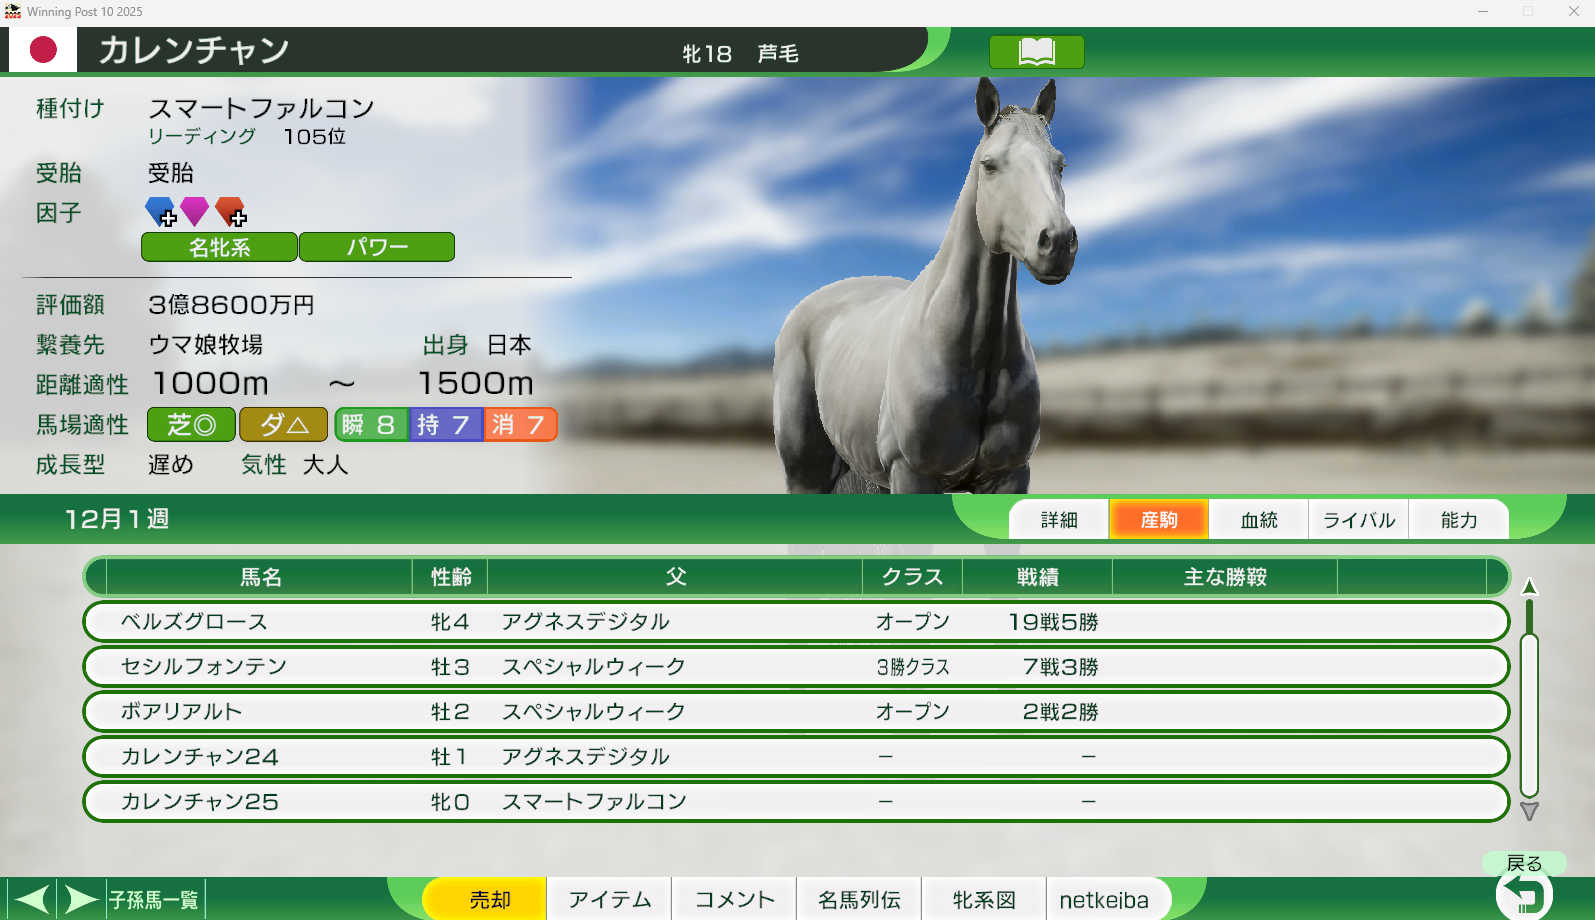1595x920 pixels.
Task: Click the ダ△ dirt aptitude badge
Action: coord(284,425)
